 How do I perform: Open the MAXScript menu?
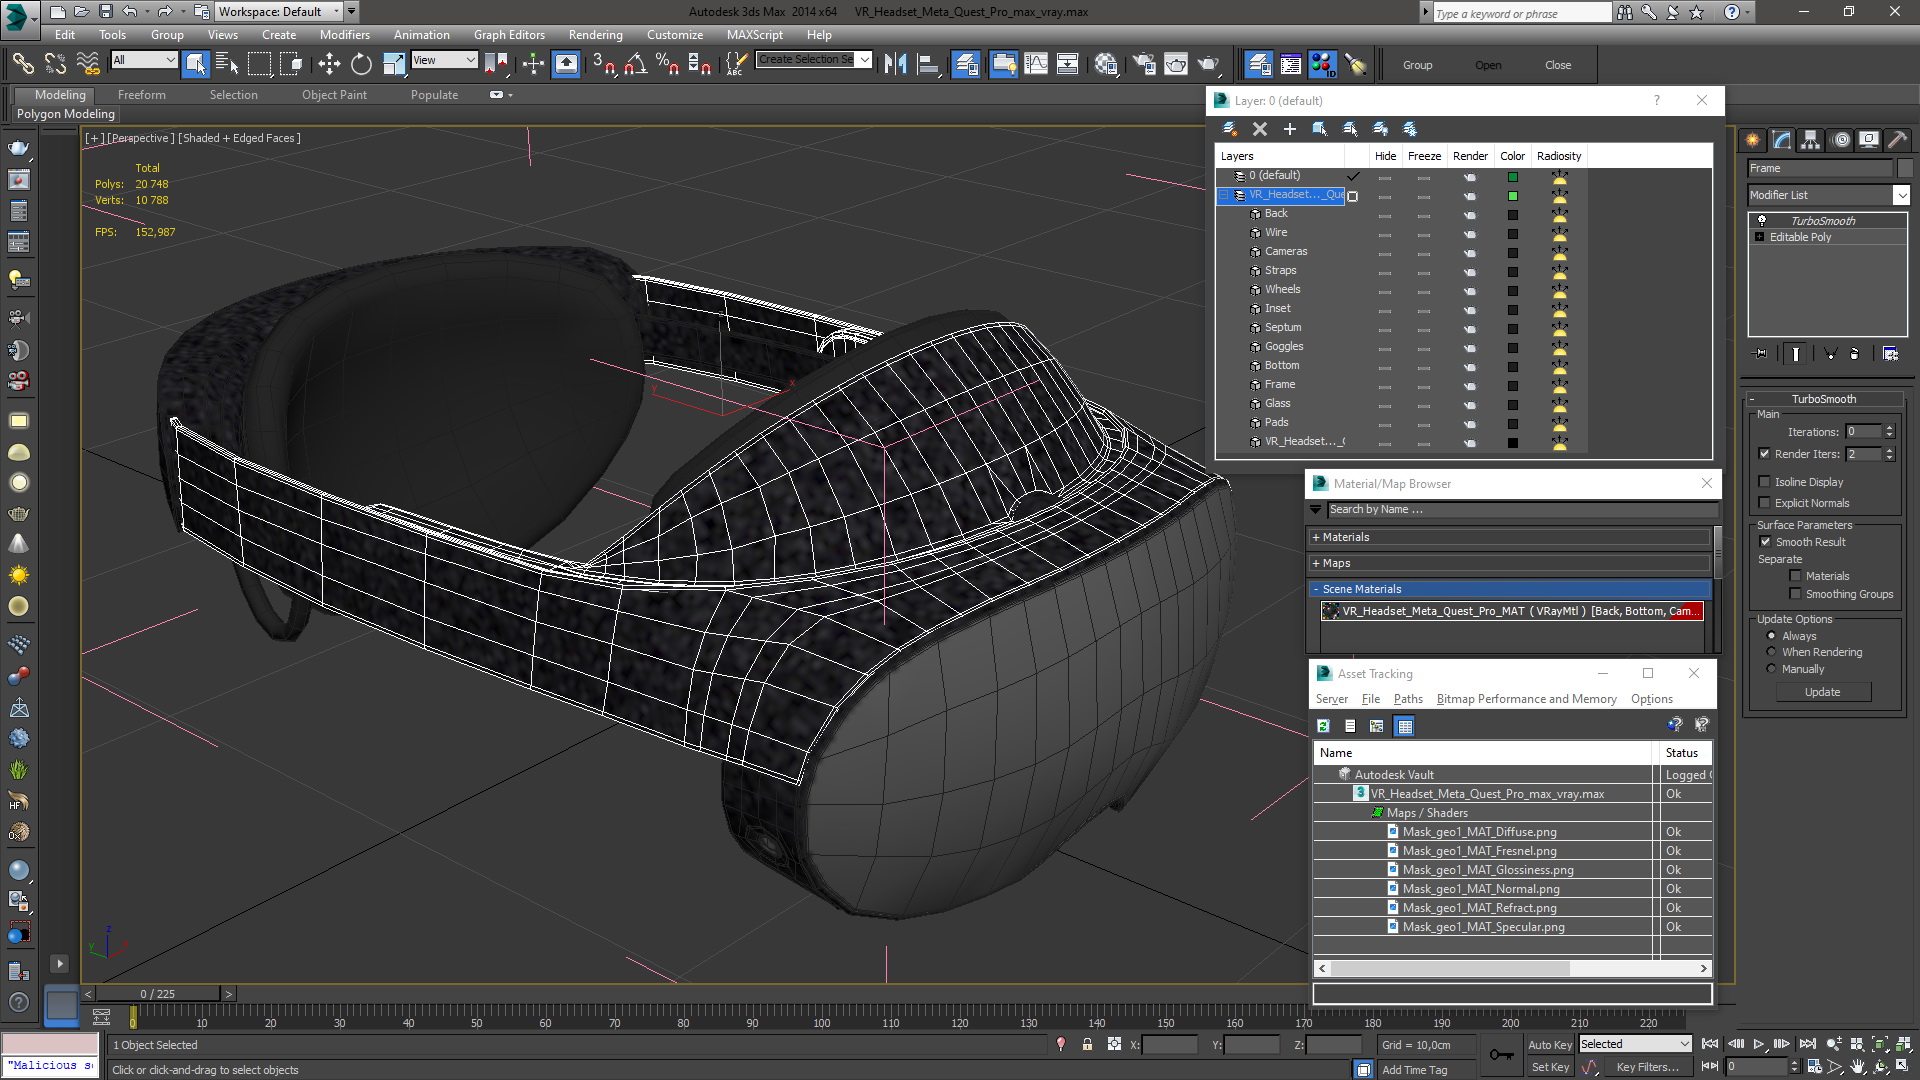[x=754, y=35]
